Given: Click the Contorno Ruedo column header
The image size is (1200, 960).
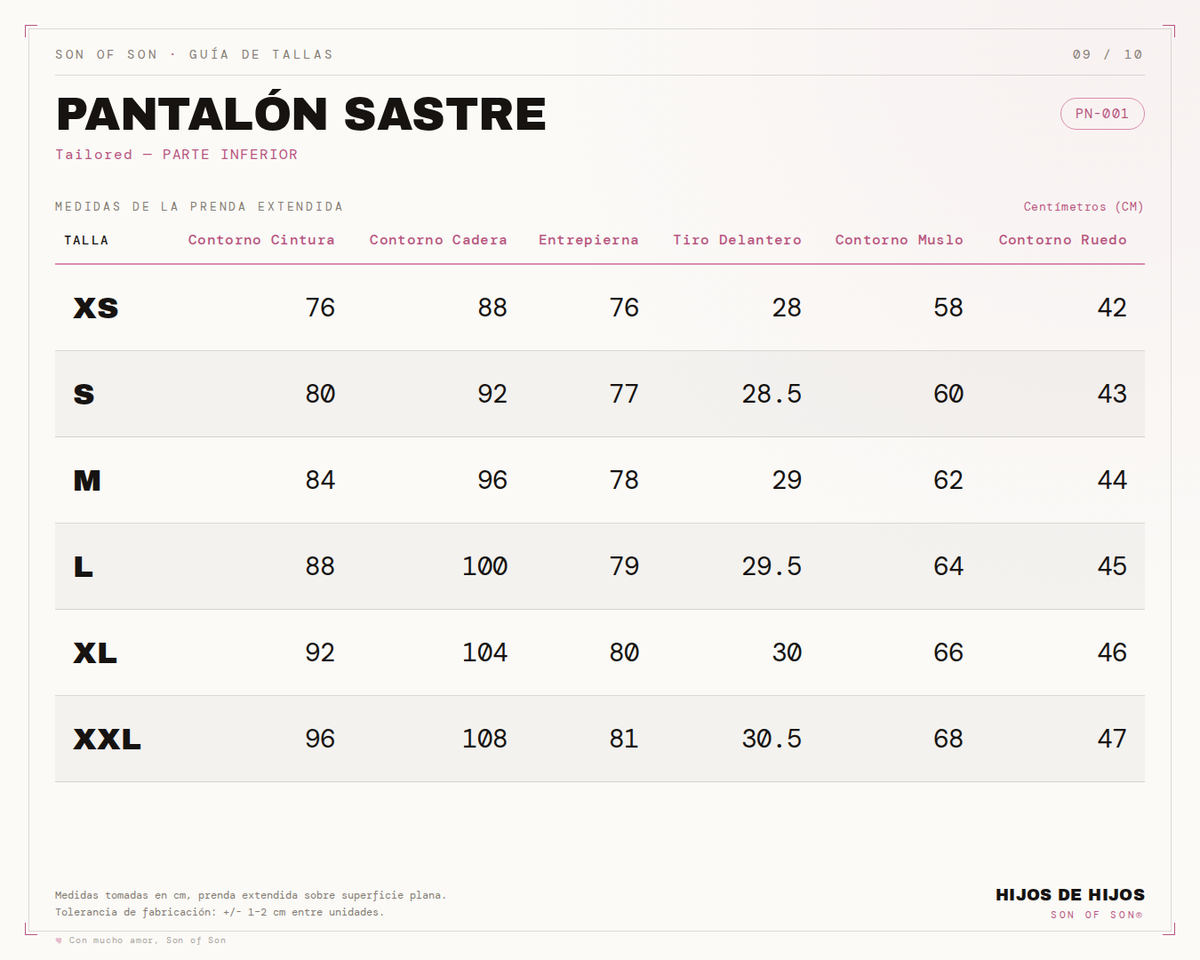Looking at the screenshot, I should [1062, 240].
